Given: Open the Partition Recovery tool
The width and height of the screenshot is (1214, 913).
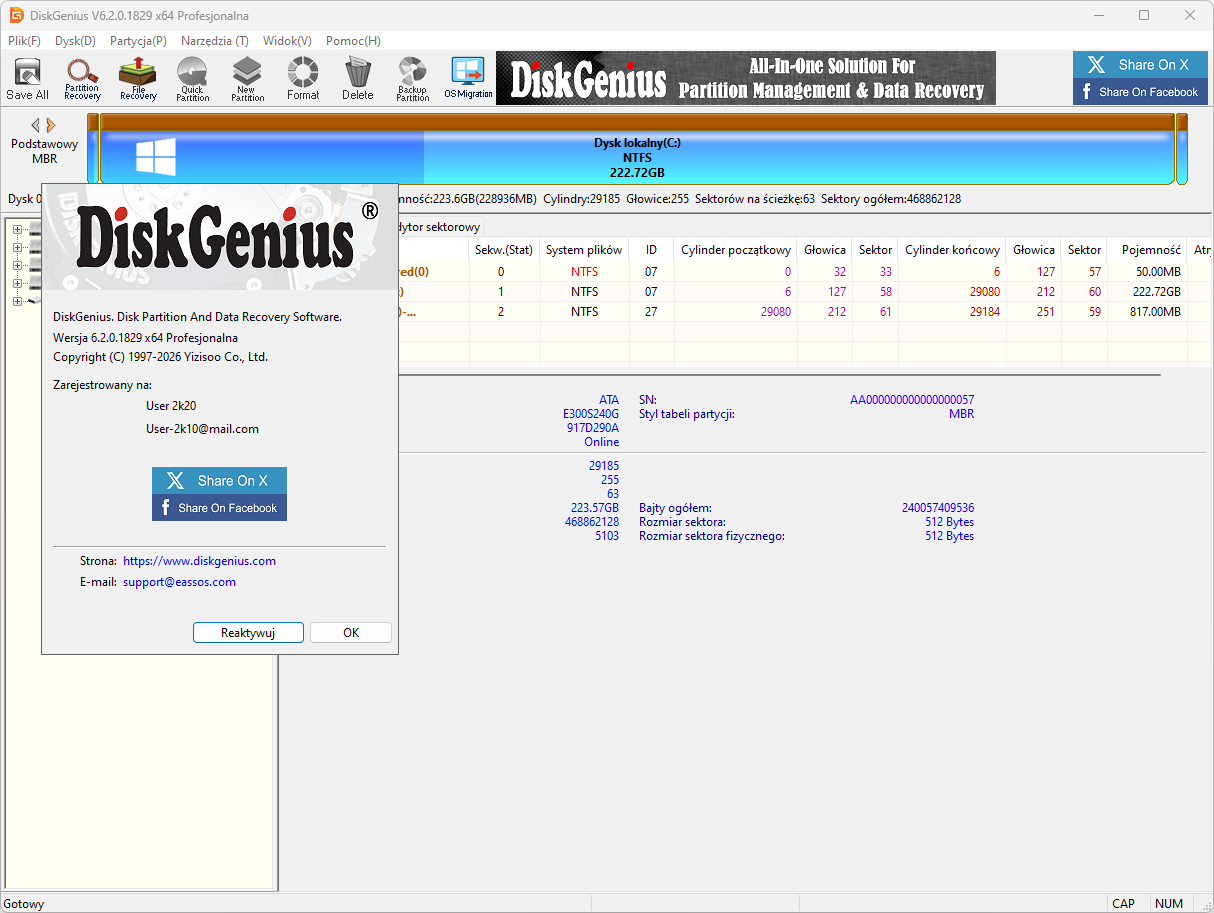Looking at the screenshot, I should pos(82,78).
